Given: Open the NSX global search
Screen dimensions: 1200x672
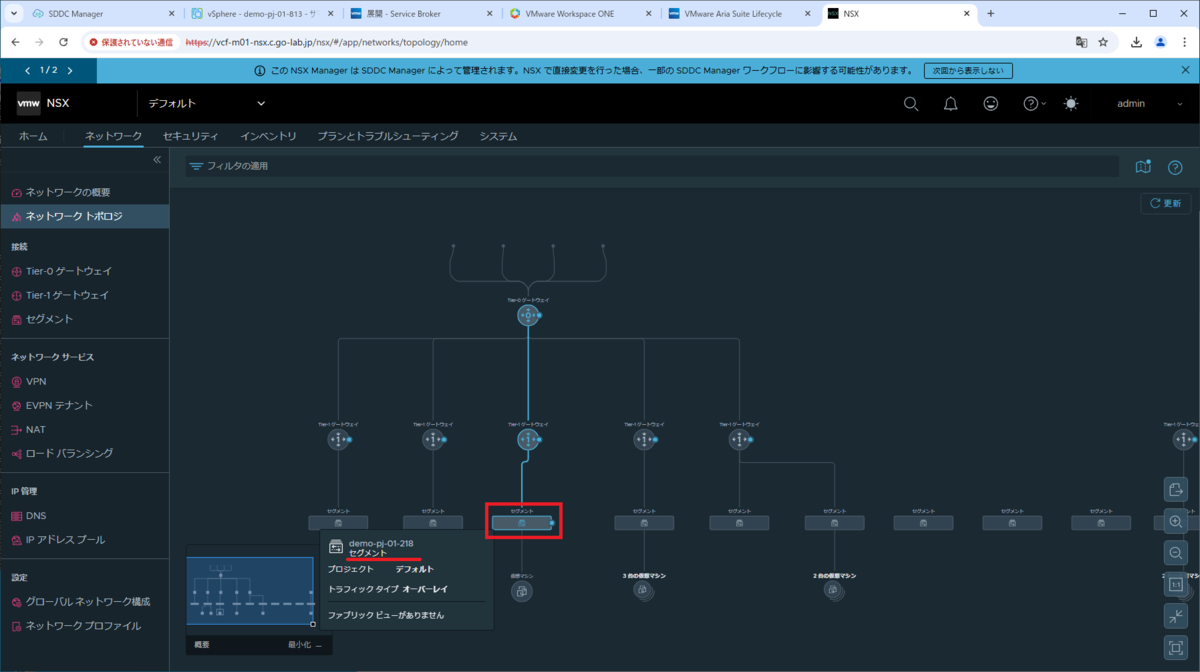Looking at the screenshot, I should coord(910,104).
